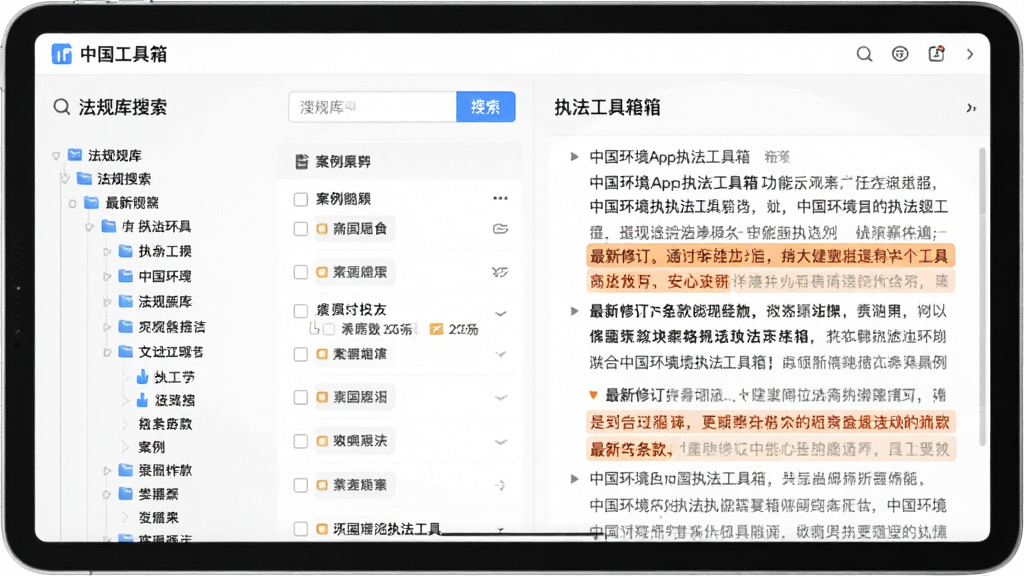The height and width of the screenshot is (576, 1024).
Task: Check the 棠国崑泪 checkbox
Action: point(300,398)
